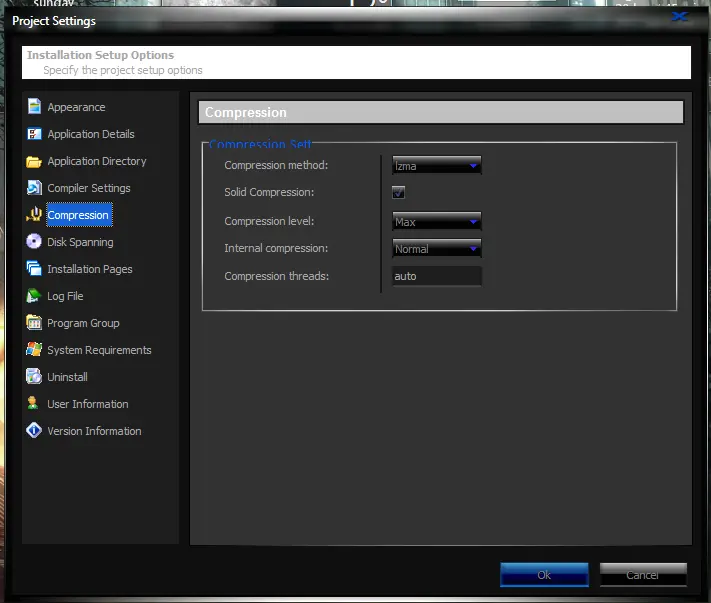This screenshot has width=711, height=603.
Task: Toggle the Solid Compression checkbox
Action: click(398, 192)
